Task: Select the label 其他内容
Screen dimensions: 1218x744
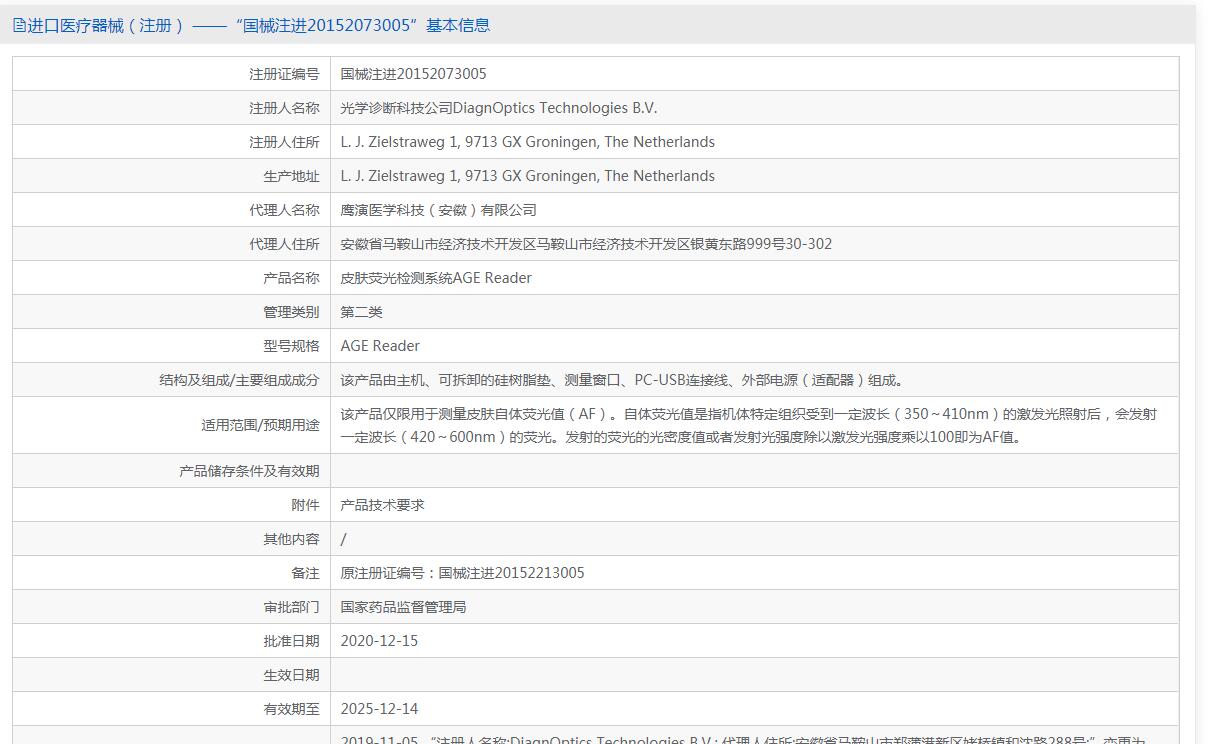Action: 291,539
